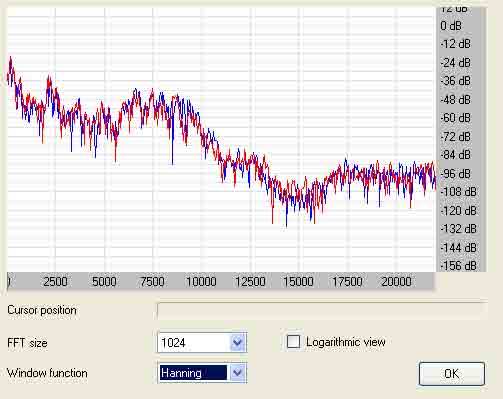Click the FFT size label
This screenshot has width=503, height=399.
pyautogui.click(x=27, y=343)
